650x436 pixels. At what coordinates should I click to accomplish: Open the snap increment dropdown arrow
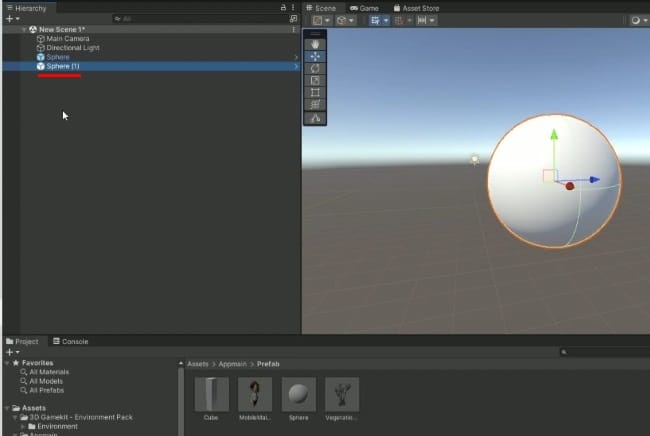coord(432,20)
